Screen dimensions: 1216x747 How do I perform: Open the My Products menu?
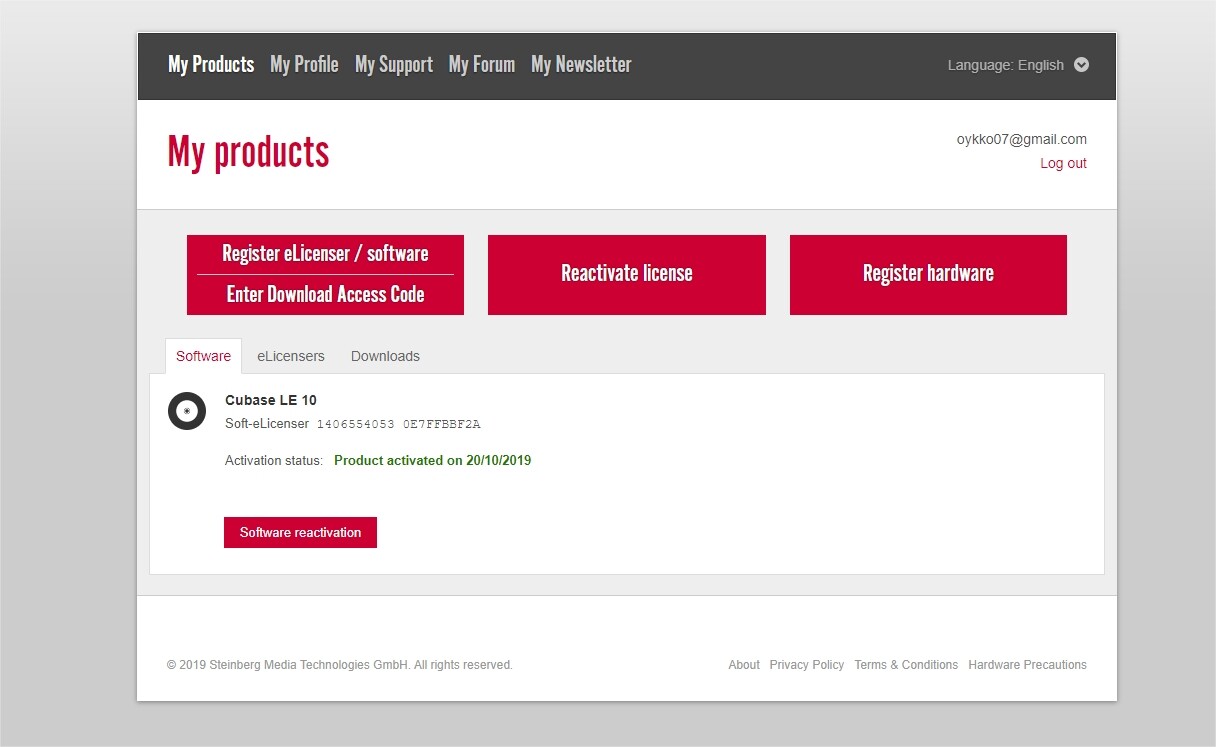point(211,65)
